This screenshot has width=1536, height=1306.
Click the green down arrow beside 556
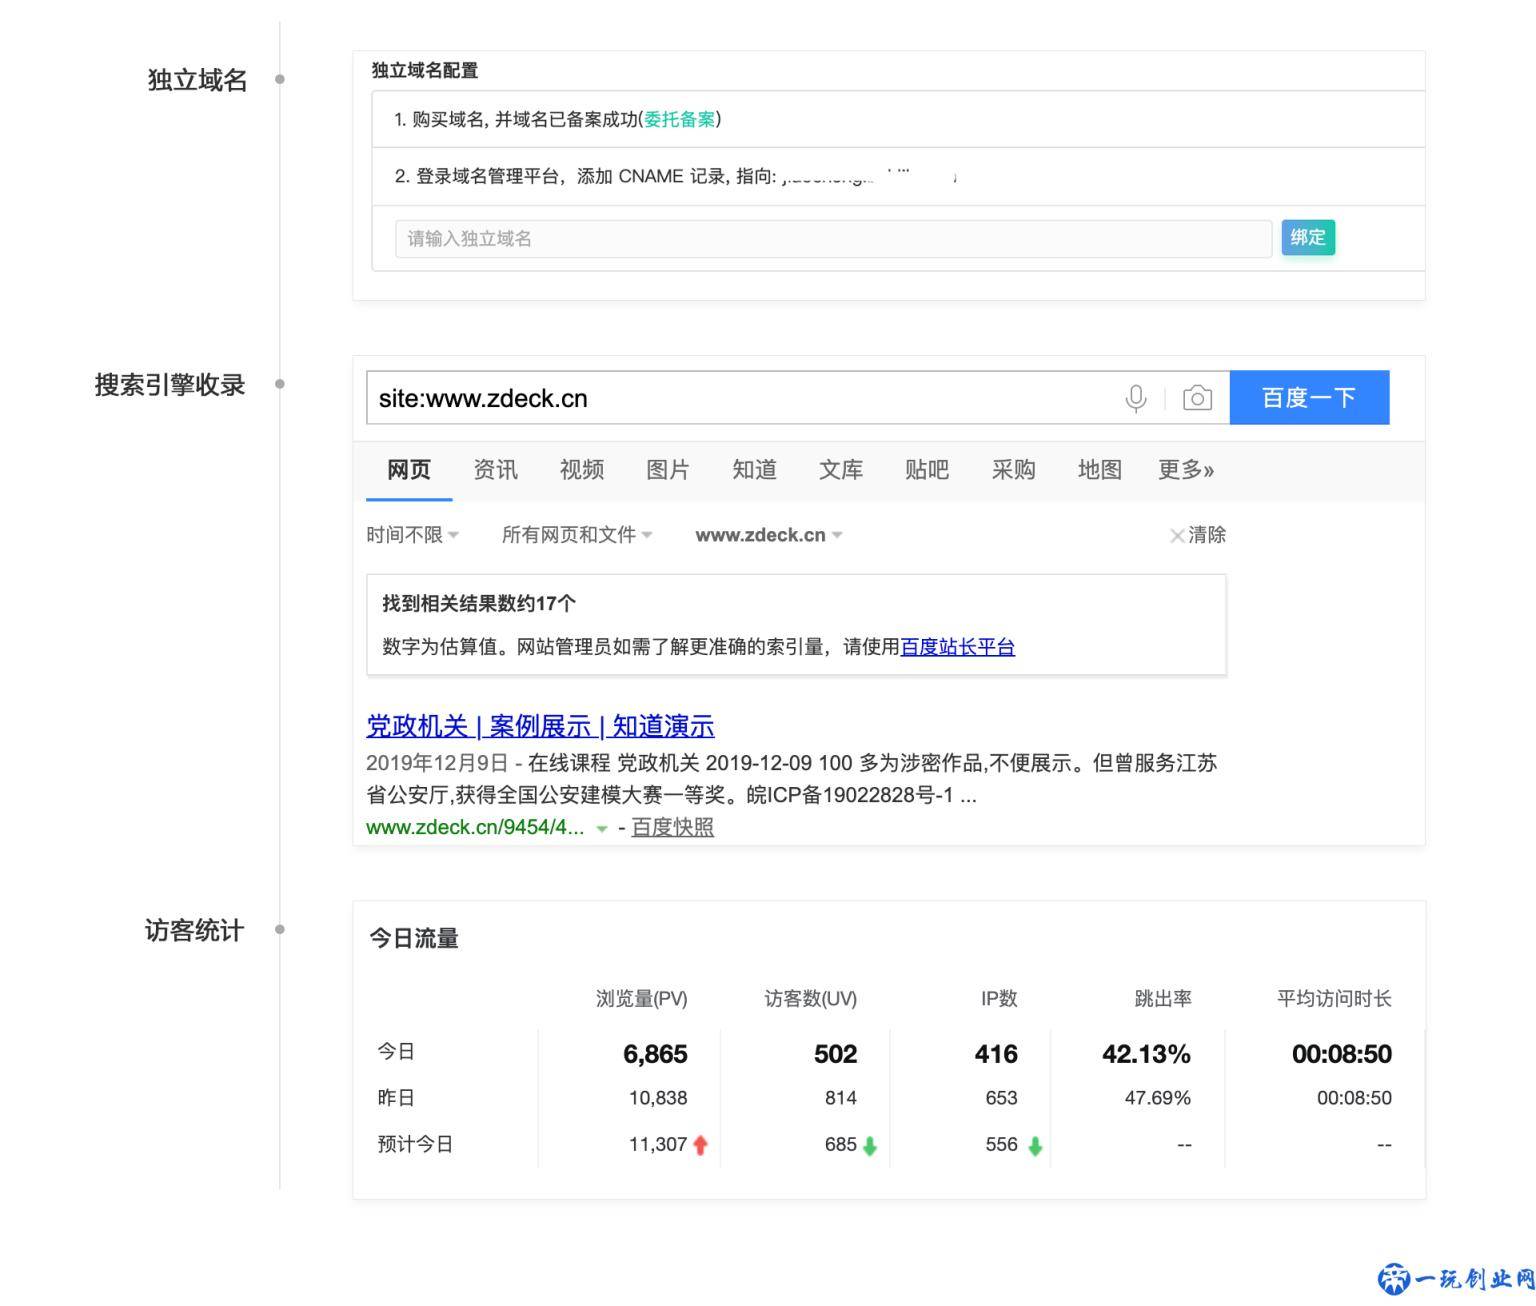(x=1035, y=1146)
